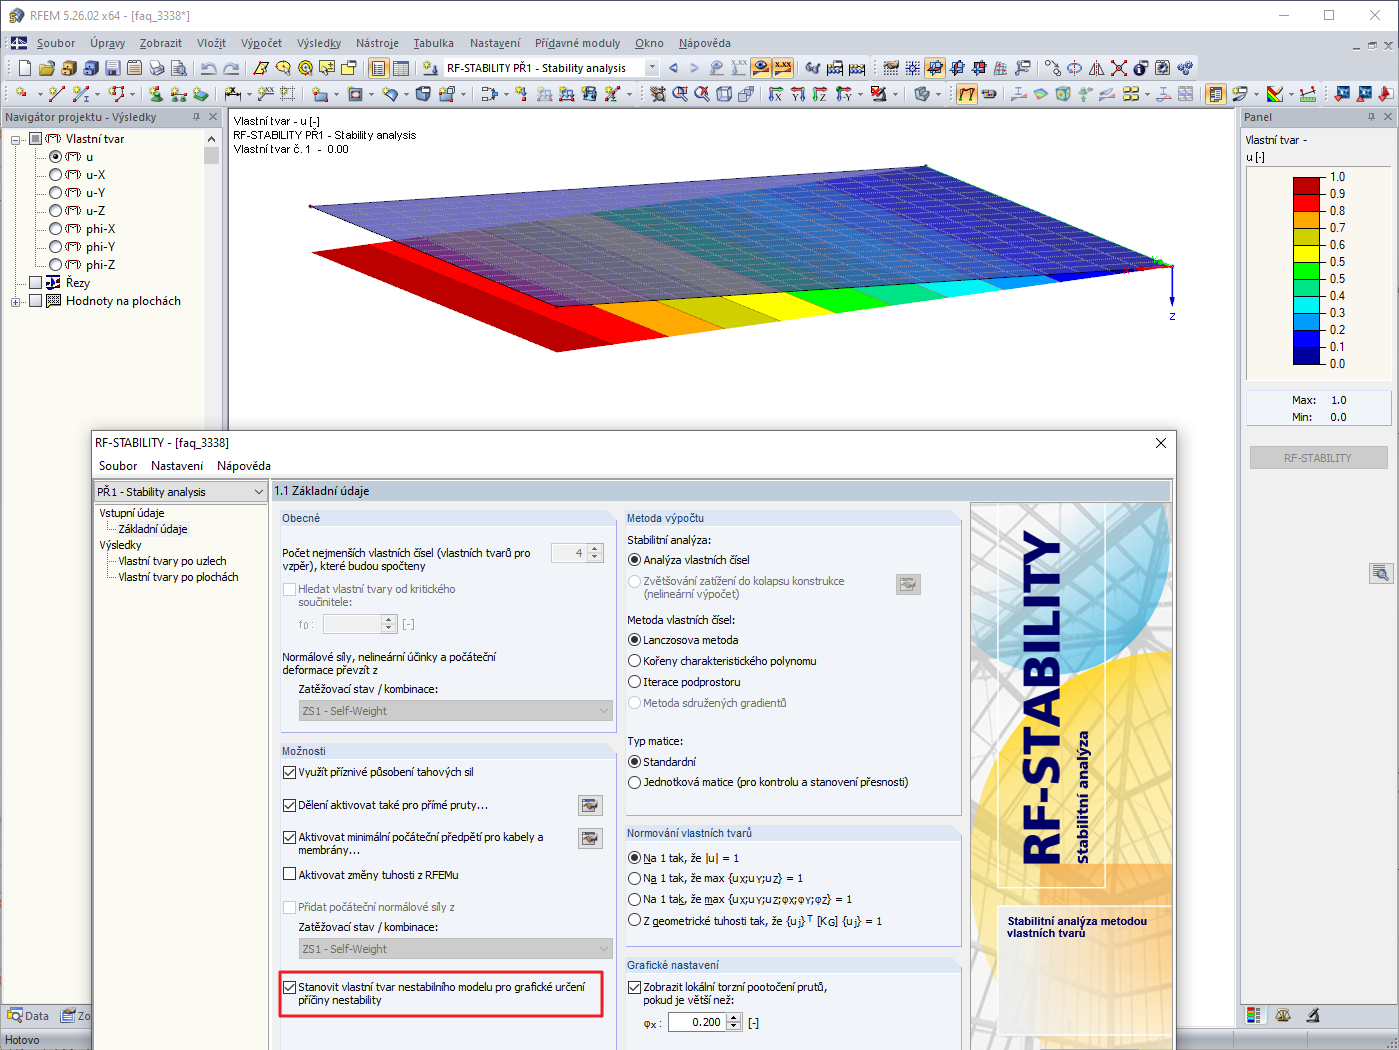1399x1050 pixels.
Task: Click the red 1.0 color scale swatch
Action: [1308, 185]
